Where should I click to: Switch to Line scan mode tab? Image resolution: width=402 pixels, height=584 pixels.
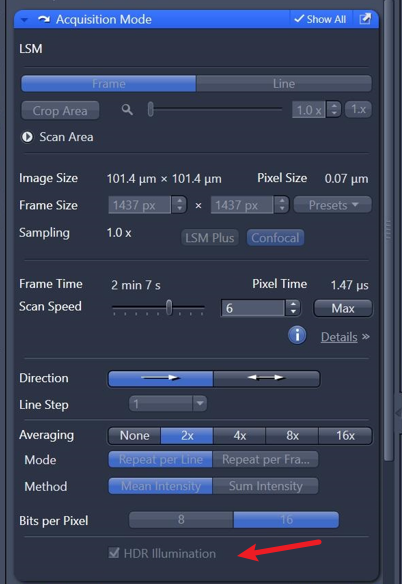pos(284,83)
